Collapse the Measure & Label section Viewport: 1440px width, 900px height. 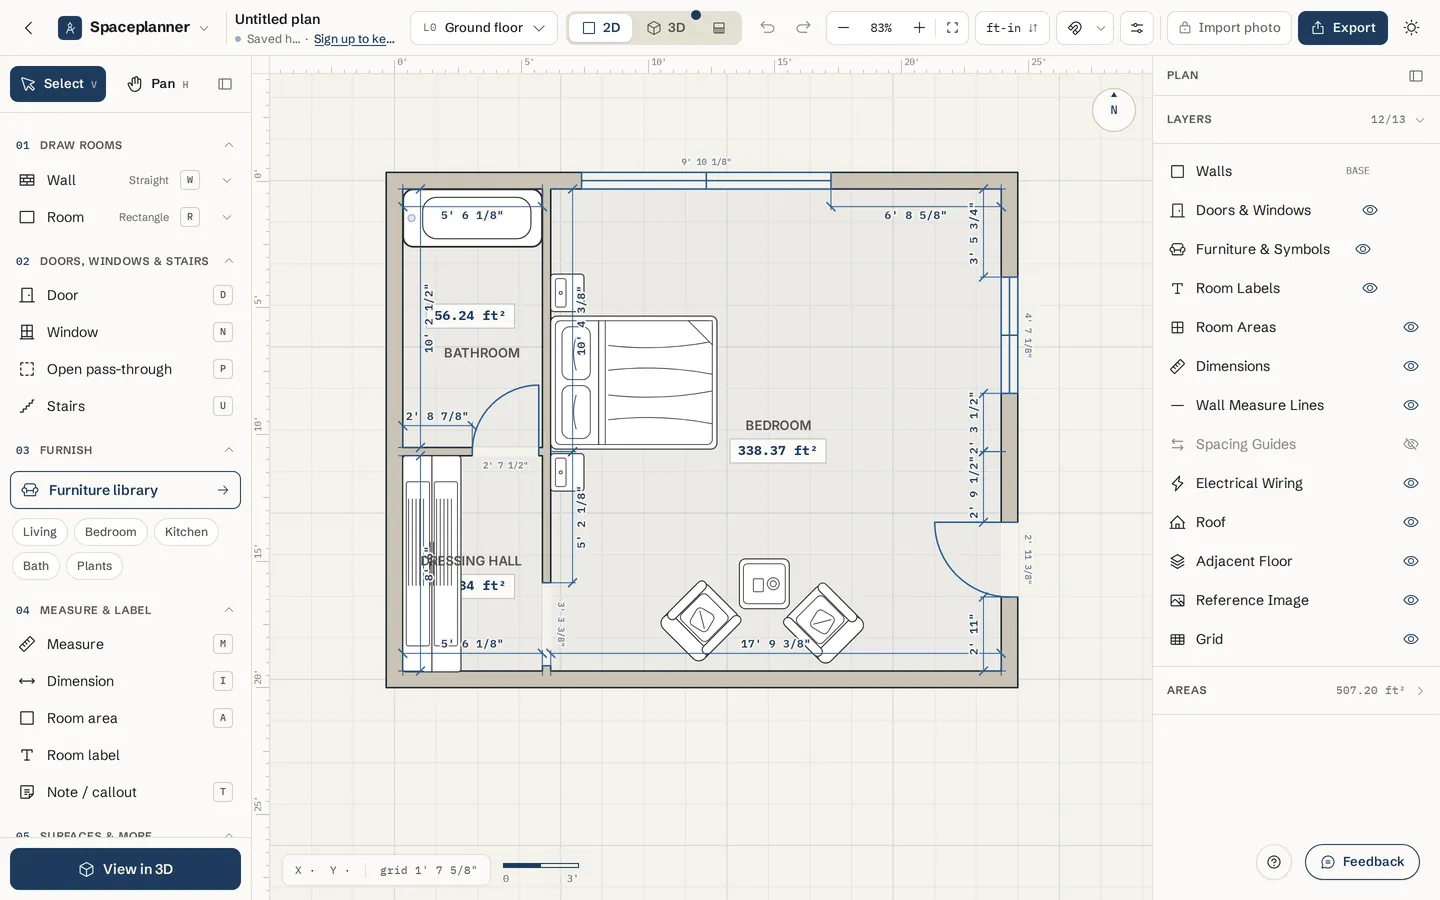pos(229,610)
